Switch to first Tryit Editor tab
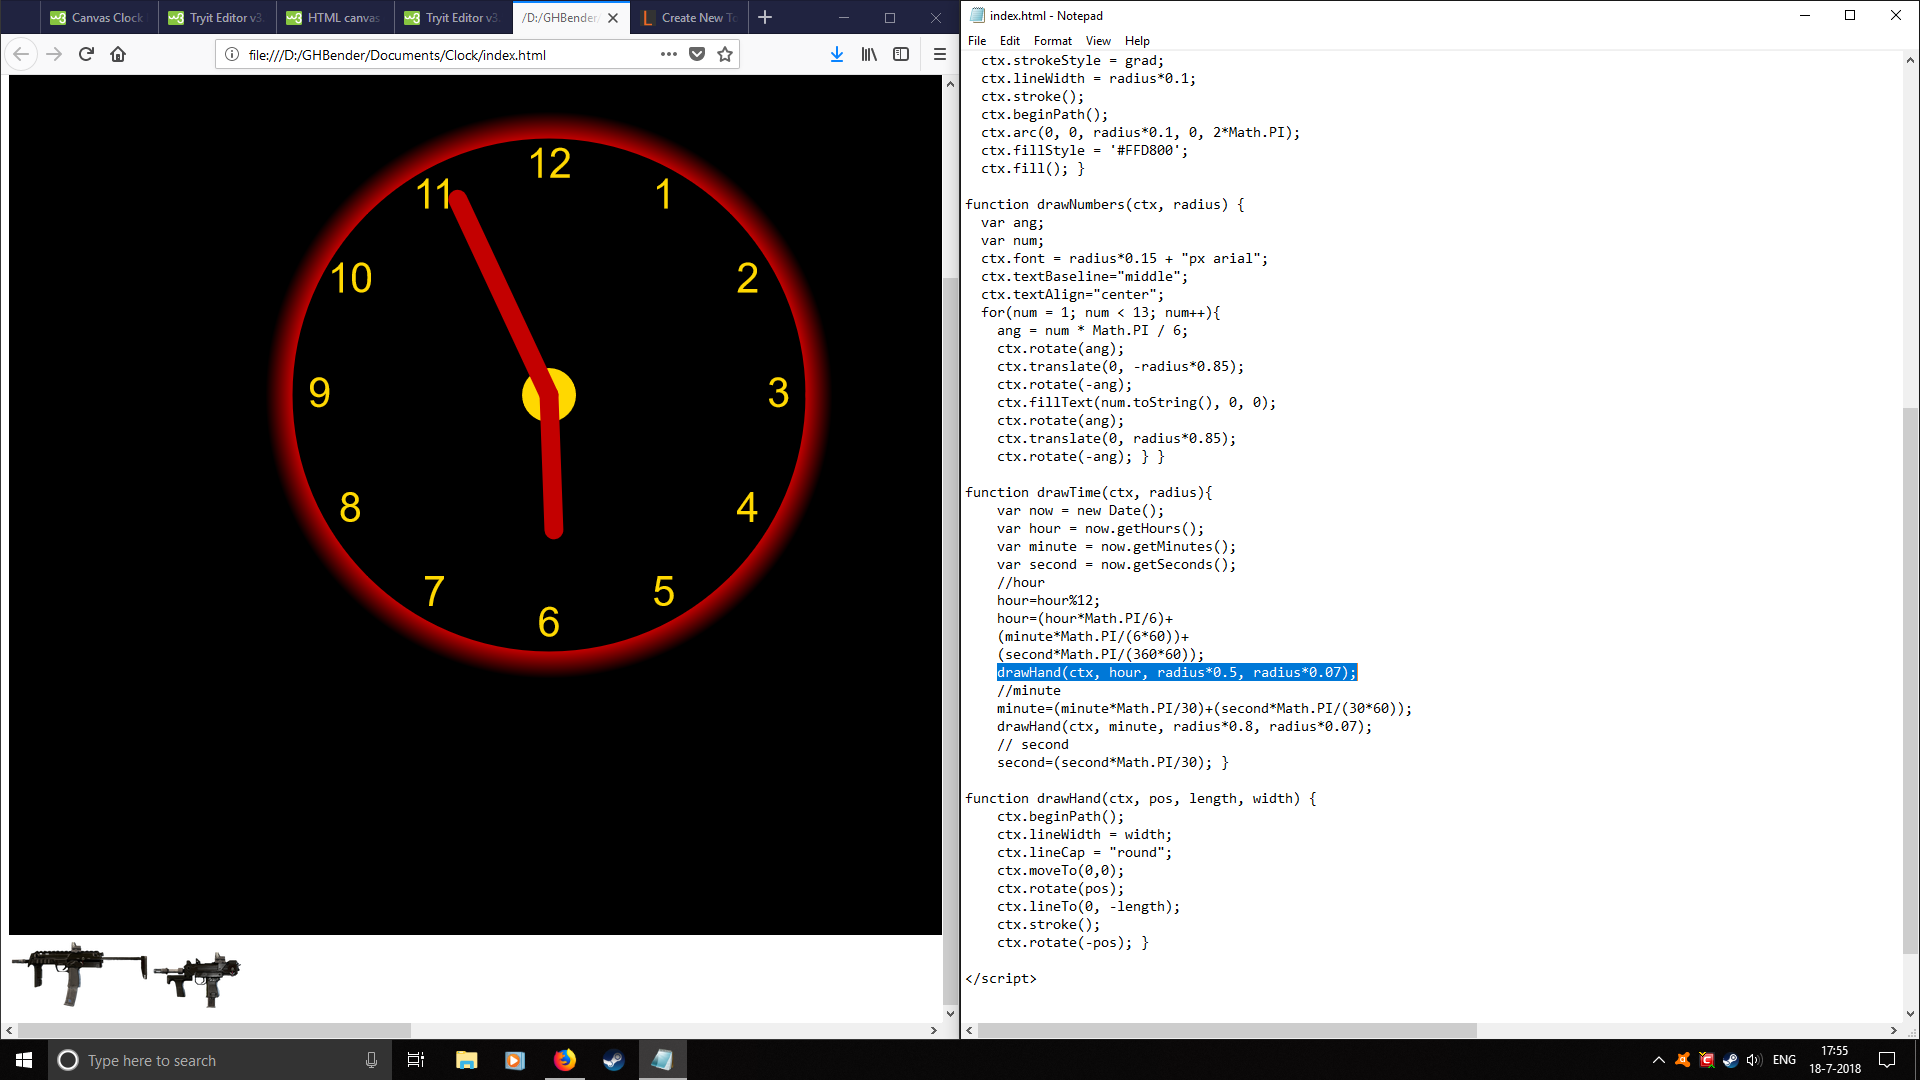This screenshot has width=1920, height=1080. tap(216, 17)
